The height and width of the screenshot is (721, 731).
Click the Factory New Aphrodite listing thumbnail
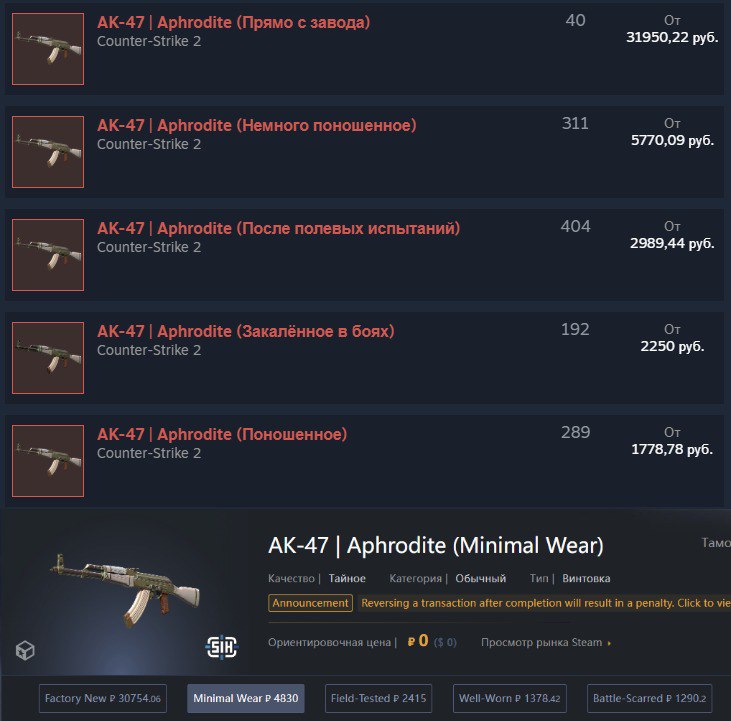point(48,49)
